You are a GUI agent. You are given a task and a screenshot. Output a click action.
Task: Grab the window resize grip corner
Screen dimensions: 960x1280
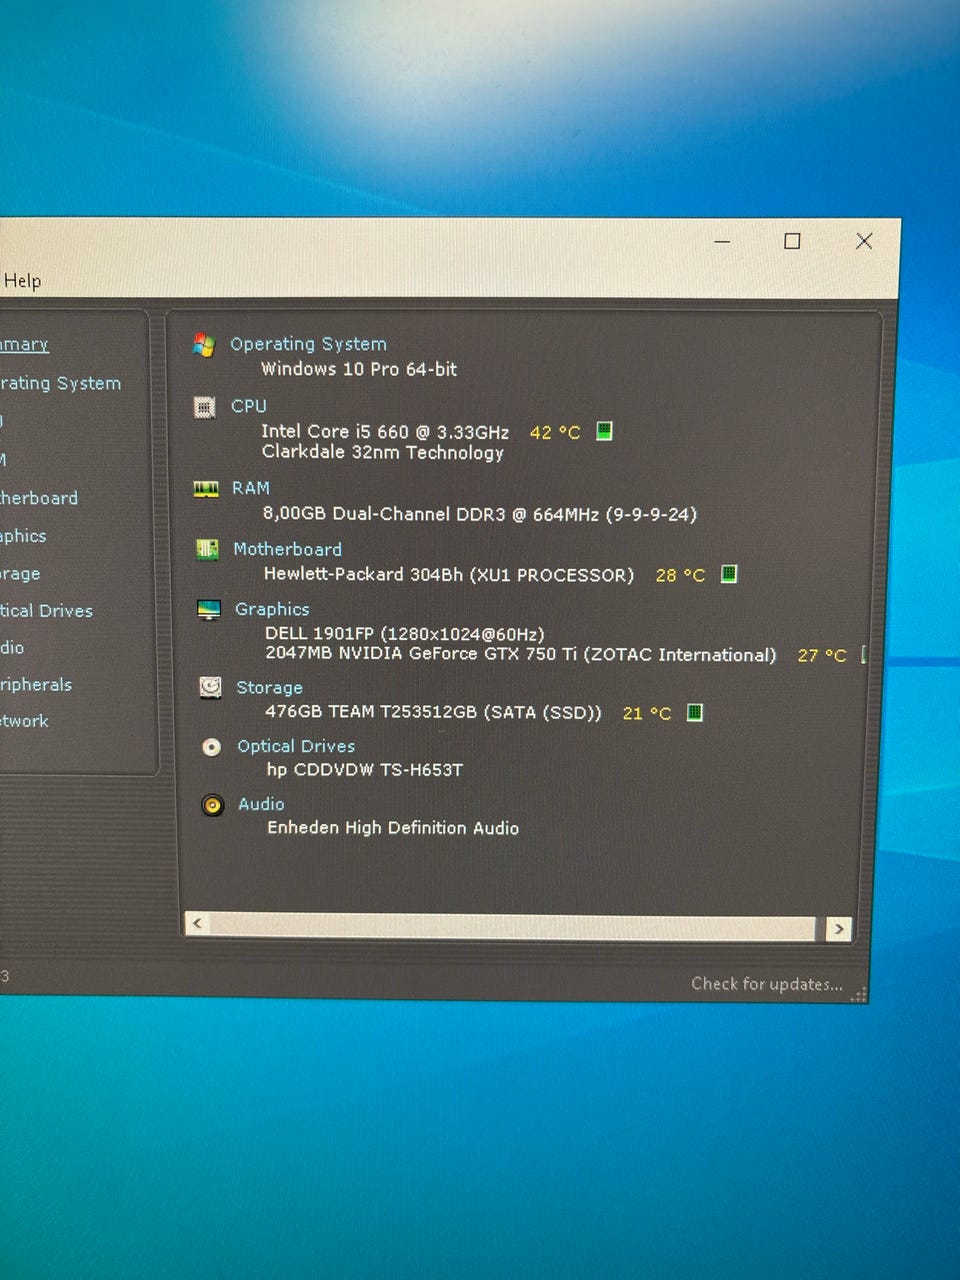point(859,993)
